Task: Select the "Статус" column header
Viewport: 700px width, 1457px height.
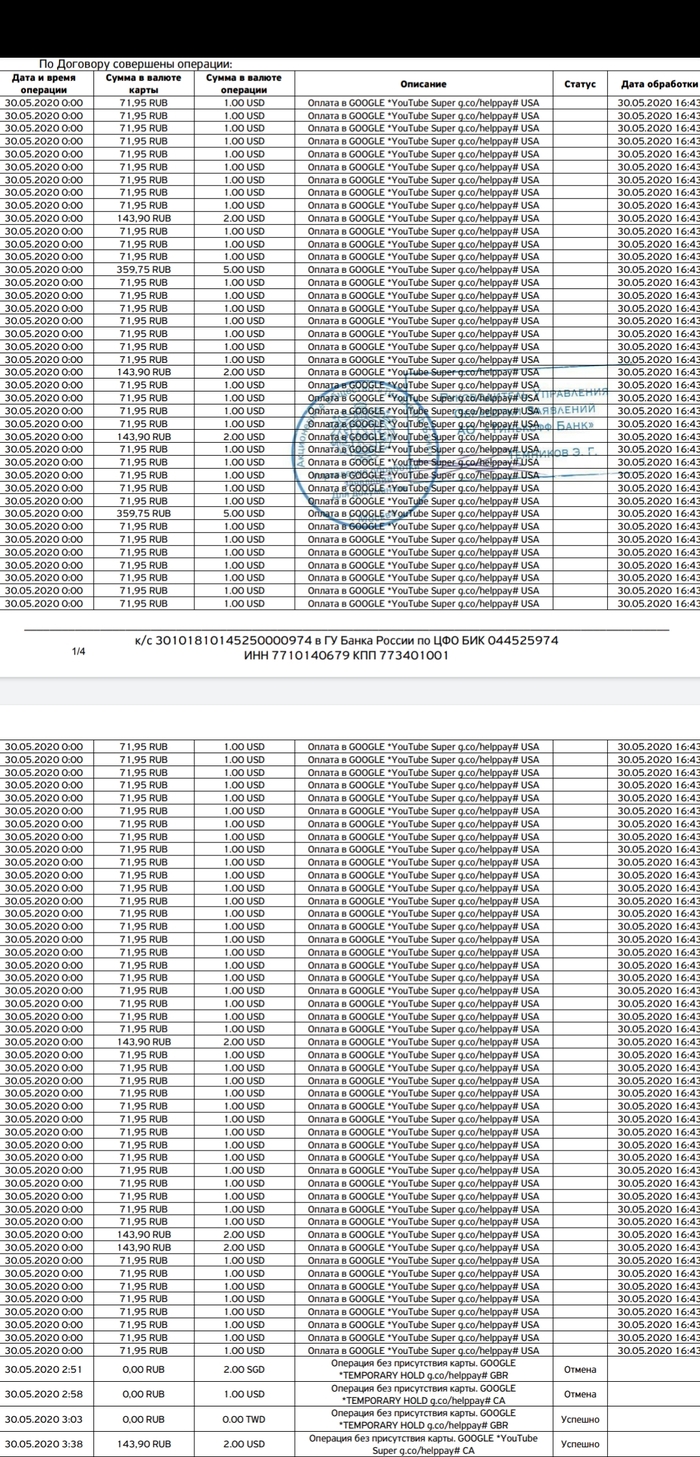Action: pyautogui.click(x=579, y=84)
